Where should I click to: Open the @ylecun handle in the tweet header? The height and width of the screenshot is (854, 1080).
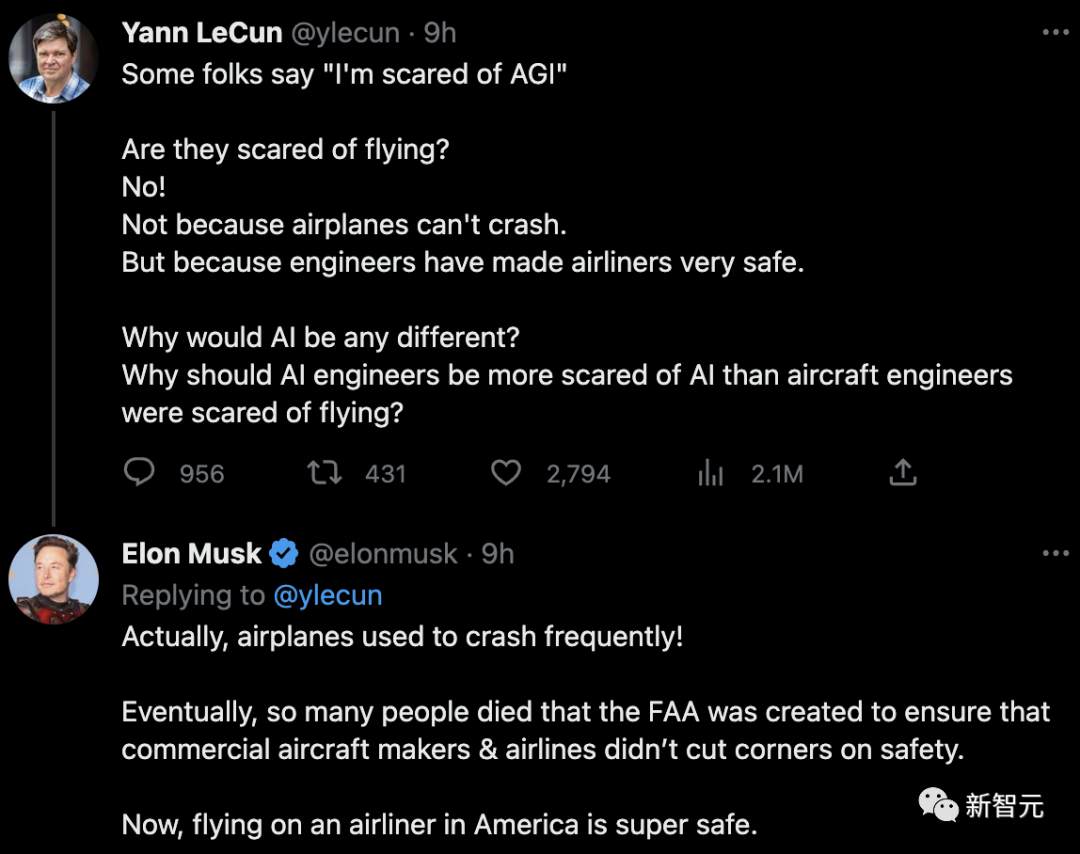[x=344, y=33]
